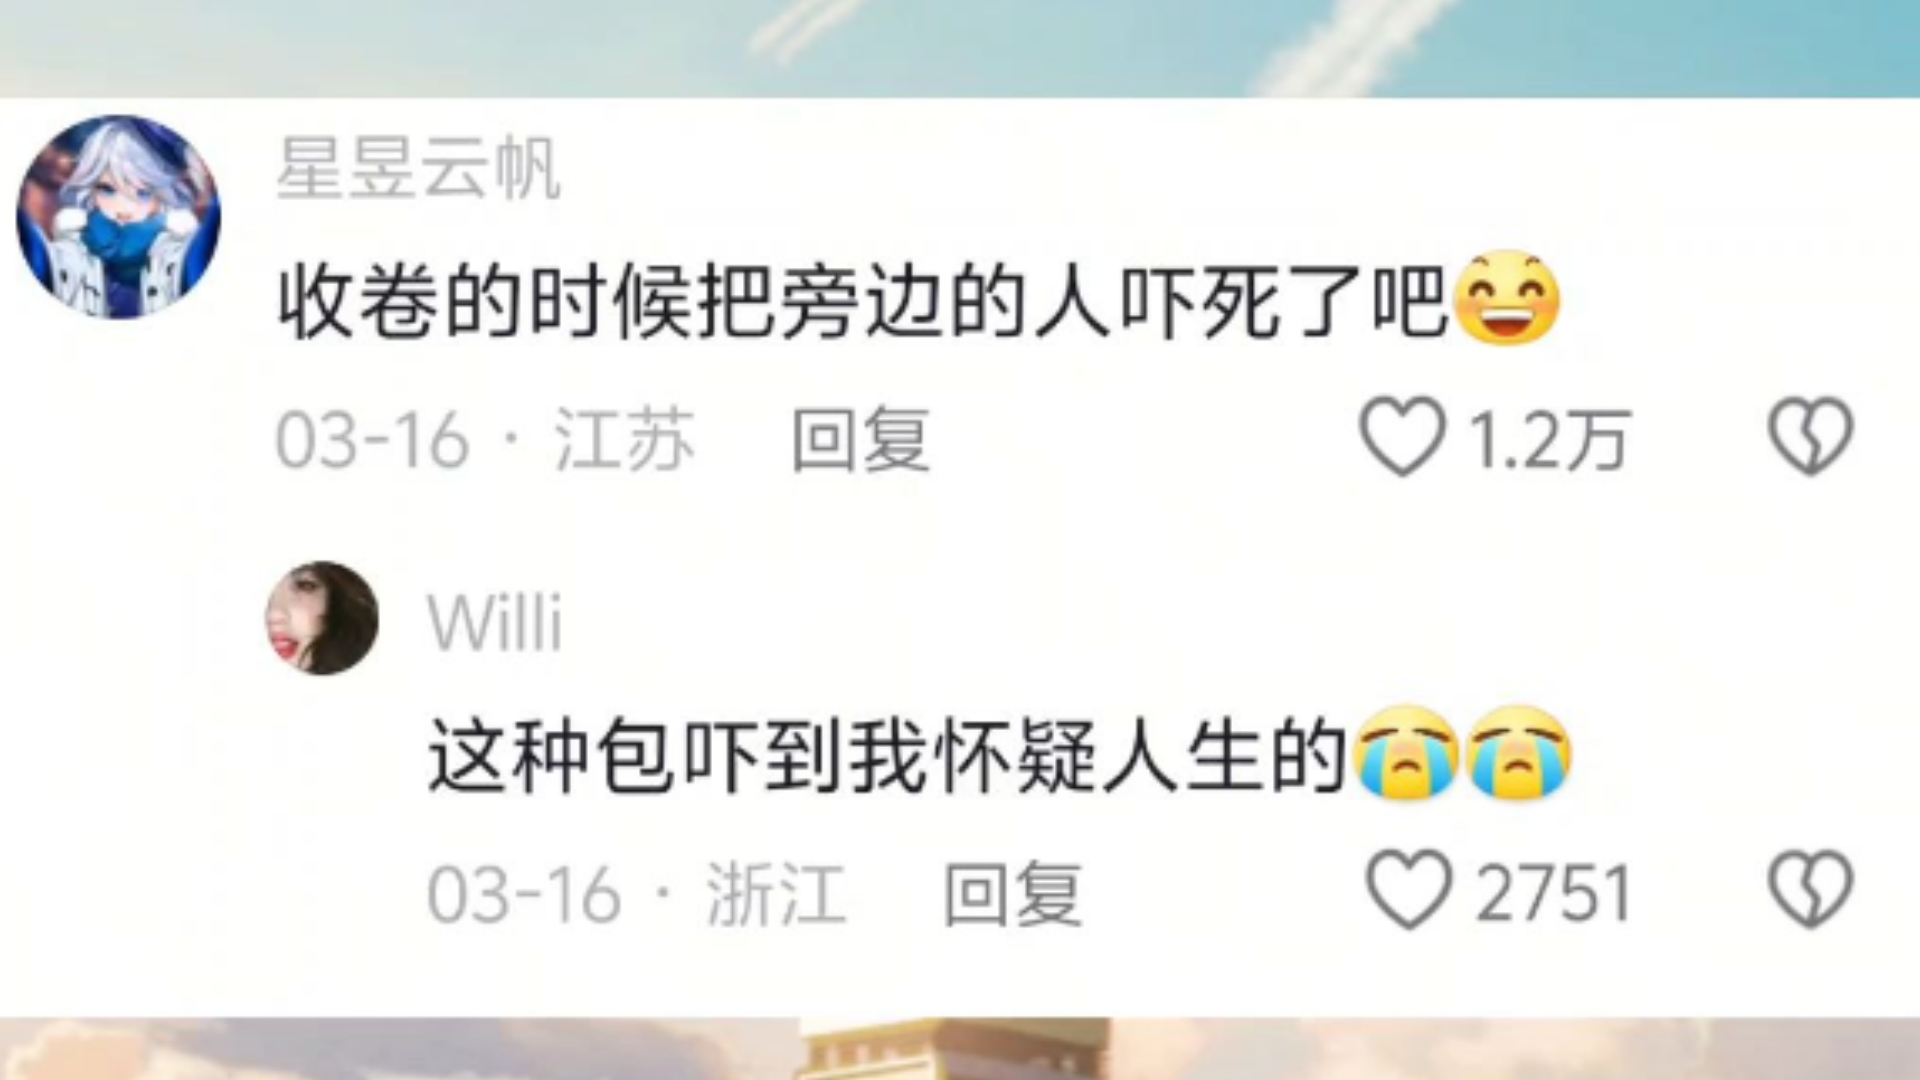Reply to 星昱云帆's comment

(861, 440)
